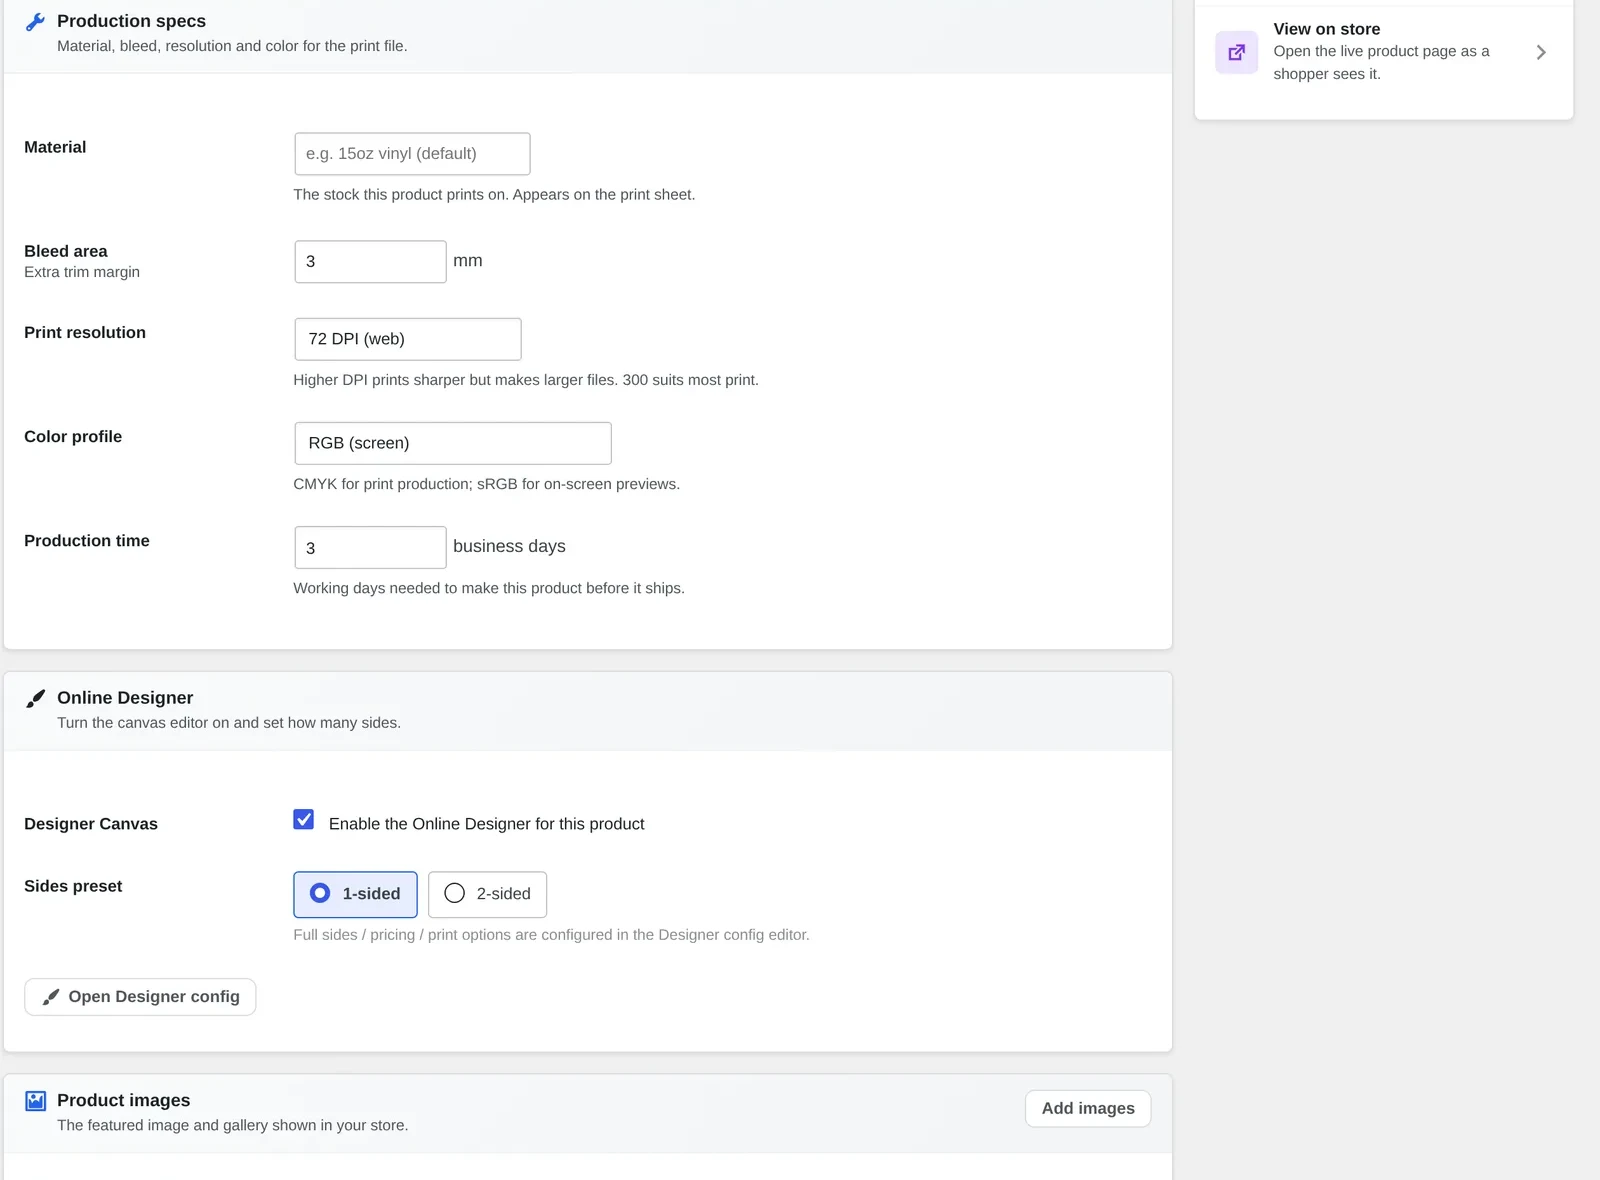This screenshot has height=1180, width=1600.
Task: Click the 'Extra trim margin' caption
Action: tap(82, 272)
